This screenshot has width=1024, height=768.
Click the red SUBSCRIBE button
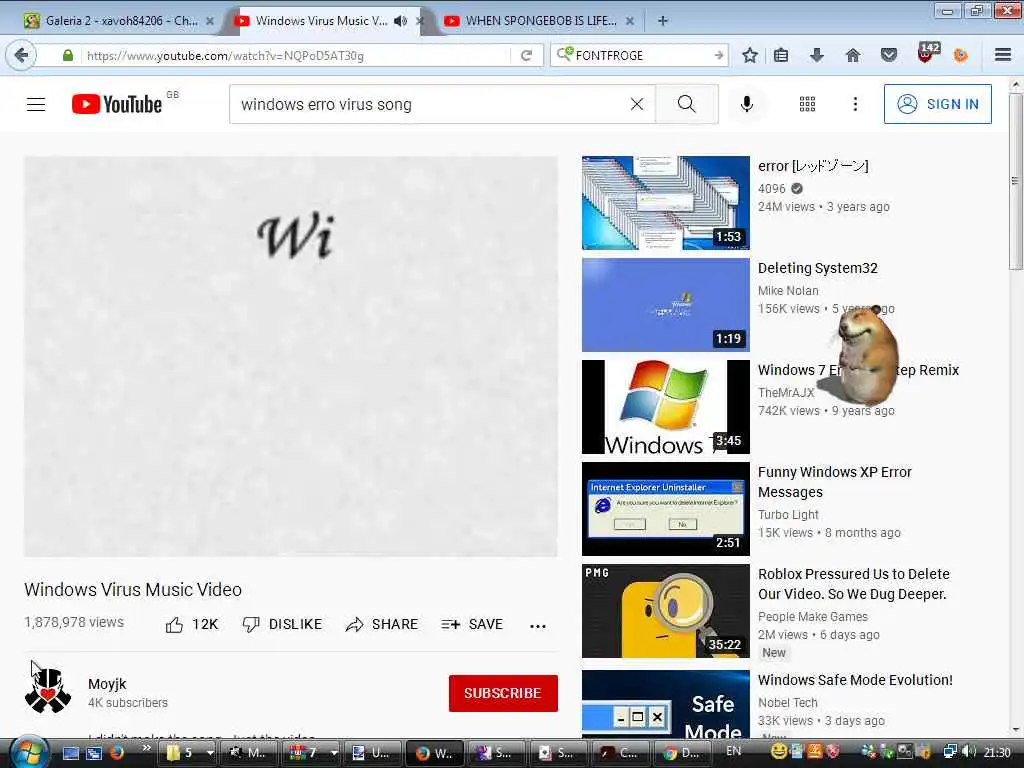503,693
